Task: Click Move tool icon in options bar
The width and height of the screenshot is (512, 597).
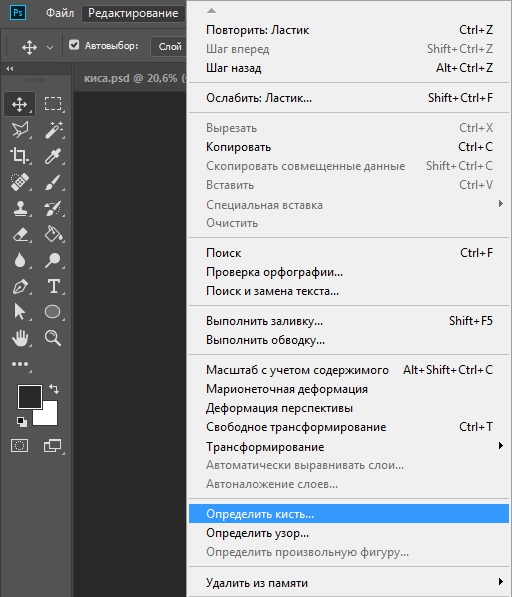Action: pos(29,48)
